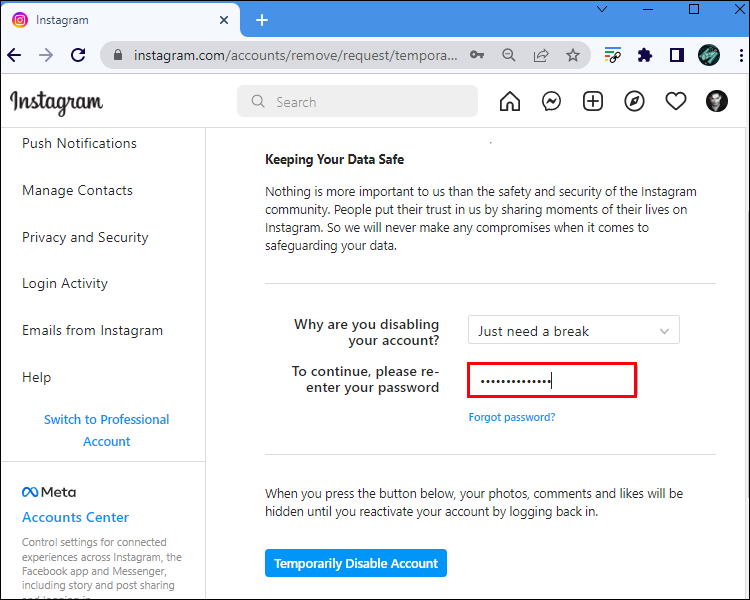Image resolution: width=750 pixels, height=600 pixels.
Task: Click the Forgot password link
Action: pos(512,417)
